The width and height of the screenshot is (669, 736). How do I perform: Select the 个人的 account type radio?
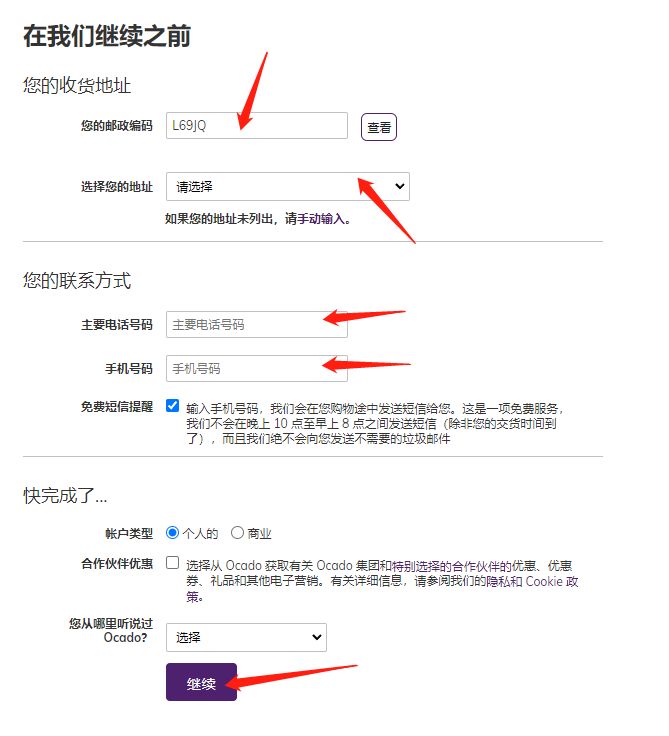point(172,532)
